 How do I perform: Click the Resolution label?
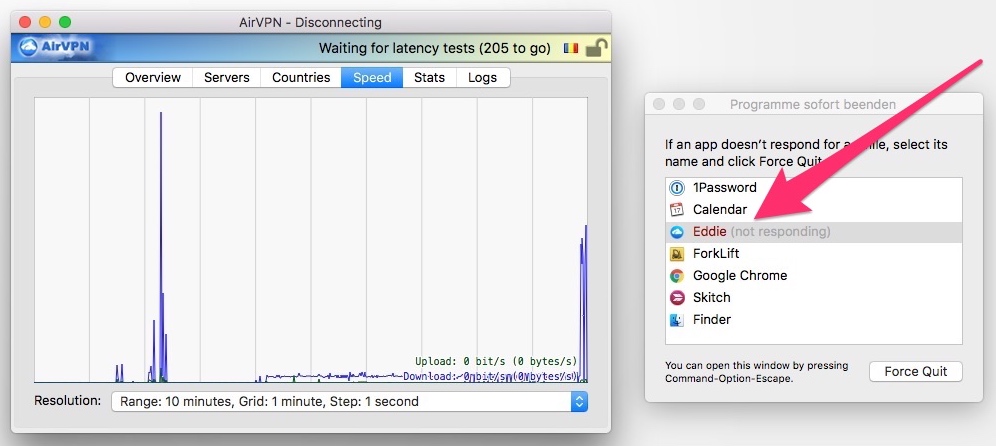point(67,401)
